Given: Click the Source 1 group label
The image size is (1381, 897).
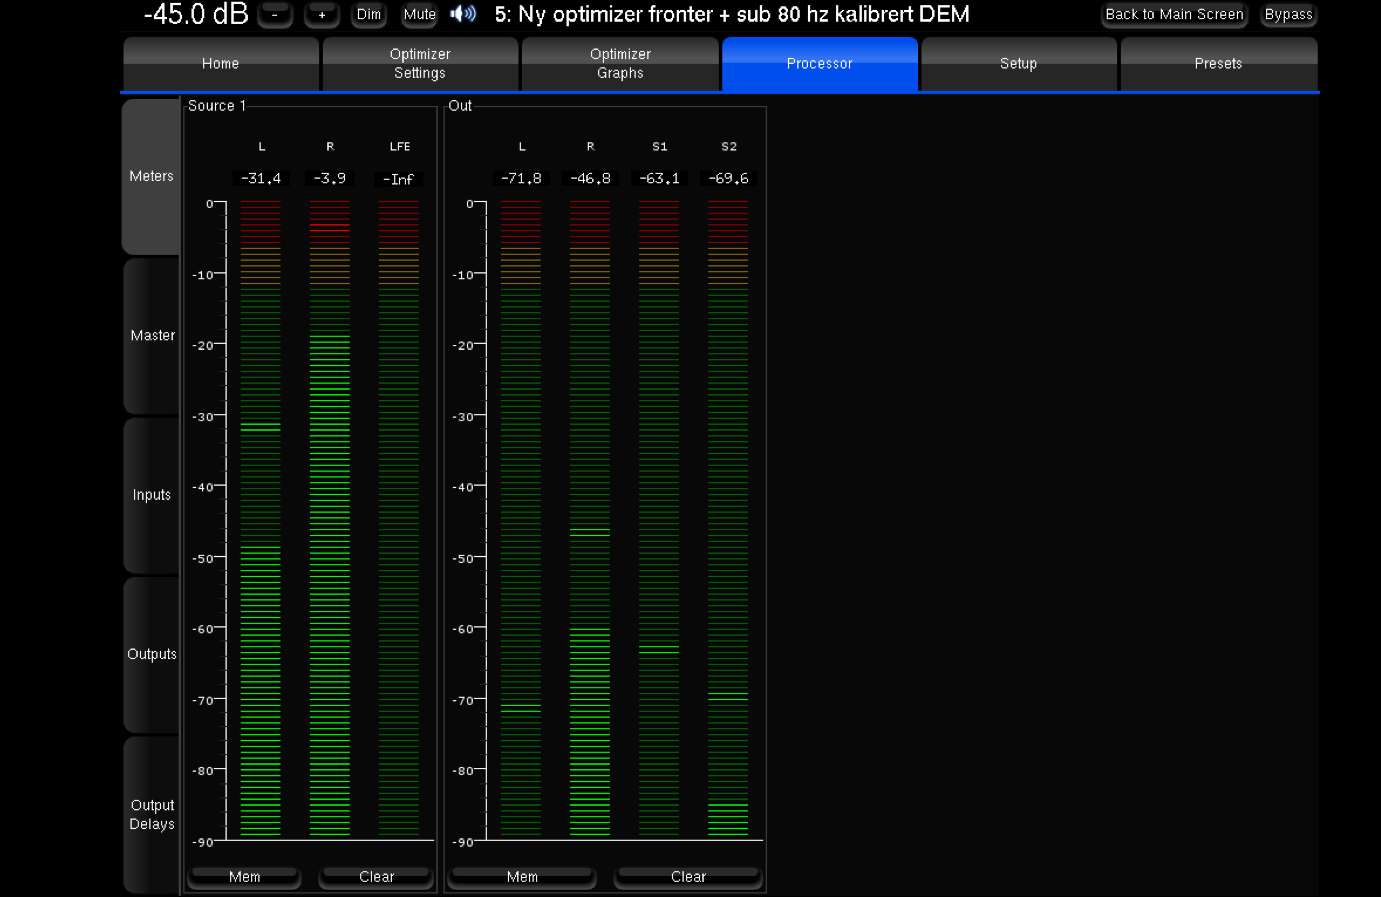Looking at the screenshot, I should coord(217,106).
